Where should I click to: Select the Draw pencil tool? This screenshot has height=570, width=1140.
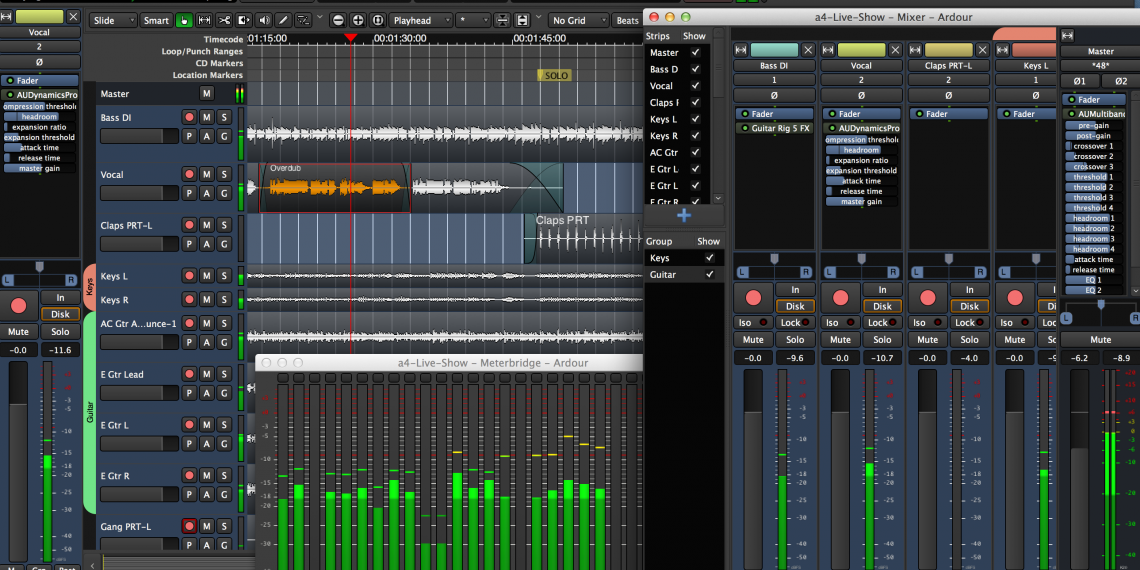pyautogui.click(x=283, y=20)
